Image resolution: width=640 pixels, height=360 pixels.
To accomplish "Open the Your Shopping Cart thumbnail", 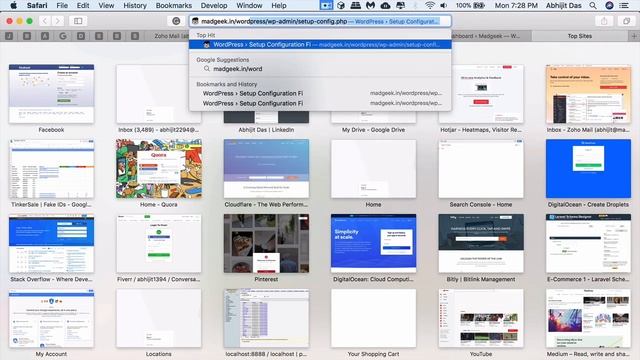I will [373, 318].
